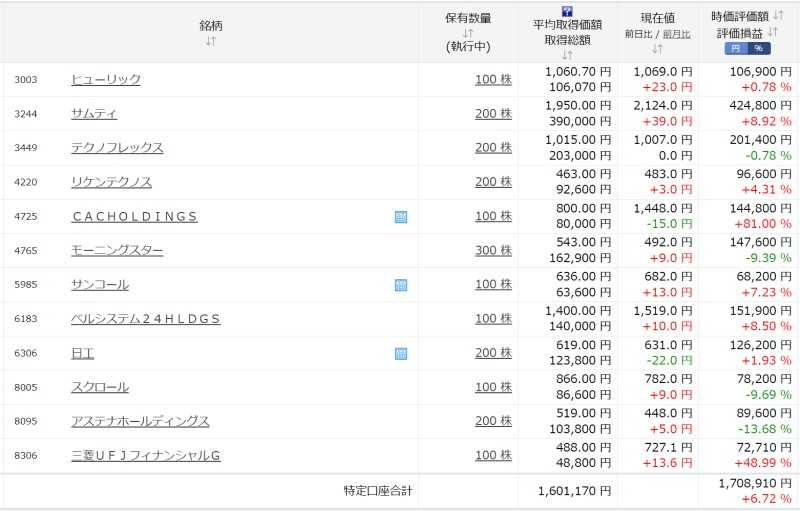The height and width of the screenshot is (511, 800).
Task: Sort by 時価評価額 arrow icon
Action: click(x=778, y=16)
